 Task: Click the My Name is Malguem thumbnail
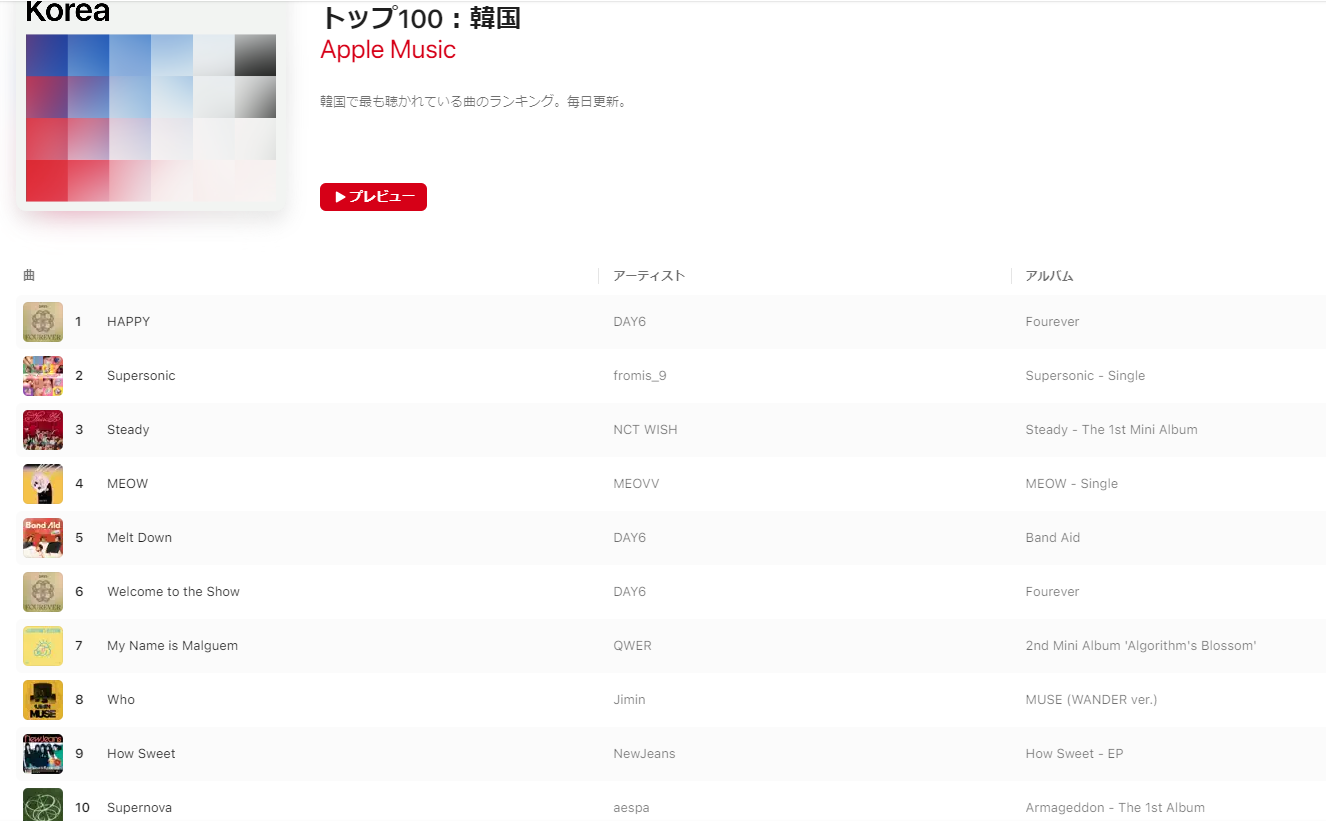coord(43,646)
